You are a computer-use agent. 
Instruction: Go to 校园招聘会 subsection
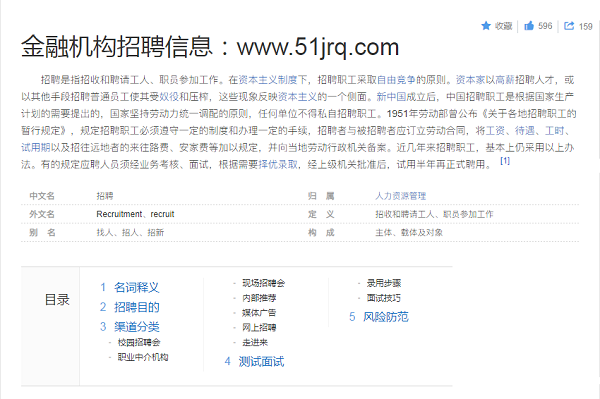tap(139, 342)
